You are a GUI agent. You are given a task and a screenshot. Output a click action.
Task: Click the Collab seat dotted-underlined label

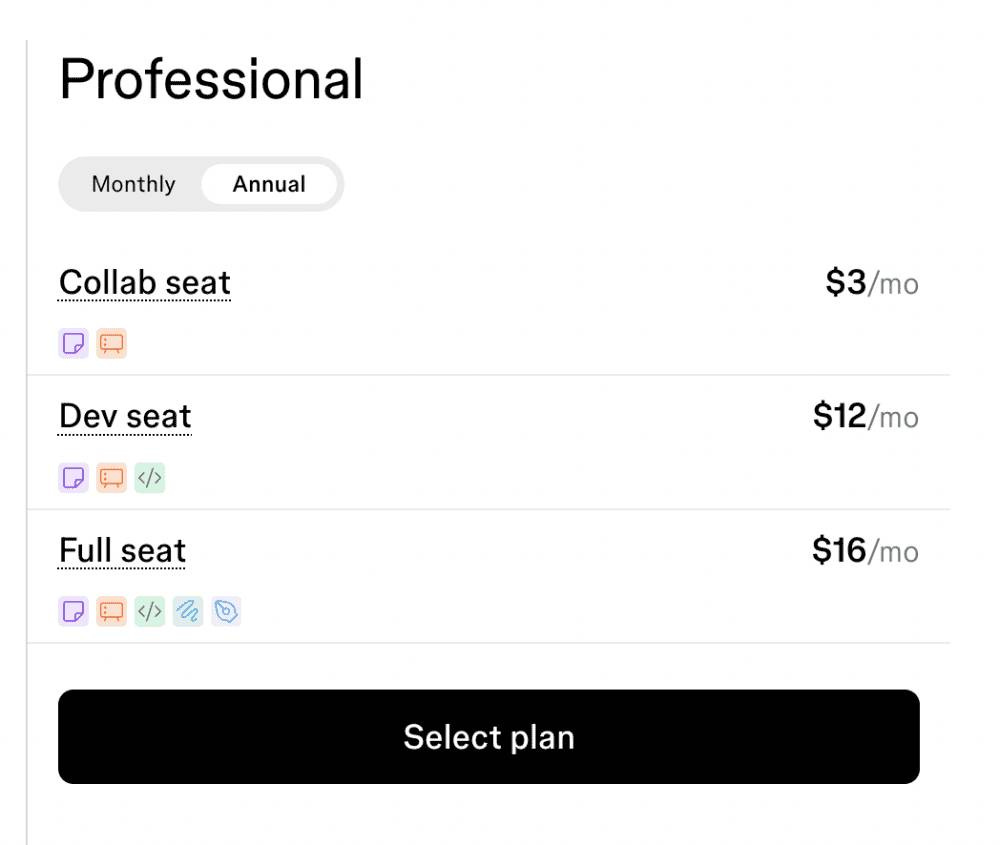pos(145,283)
